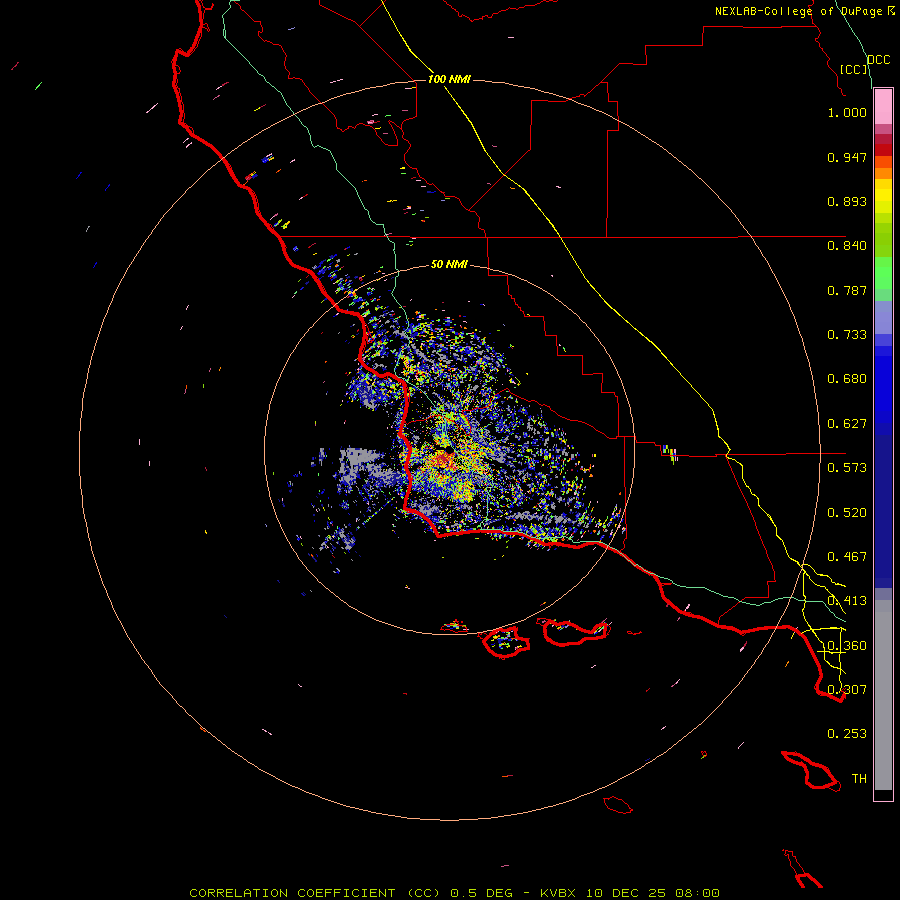
Task: Click the 0.253 scale value
Action: point(847,734)
